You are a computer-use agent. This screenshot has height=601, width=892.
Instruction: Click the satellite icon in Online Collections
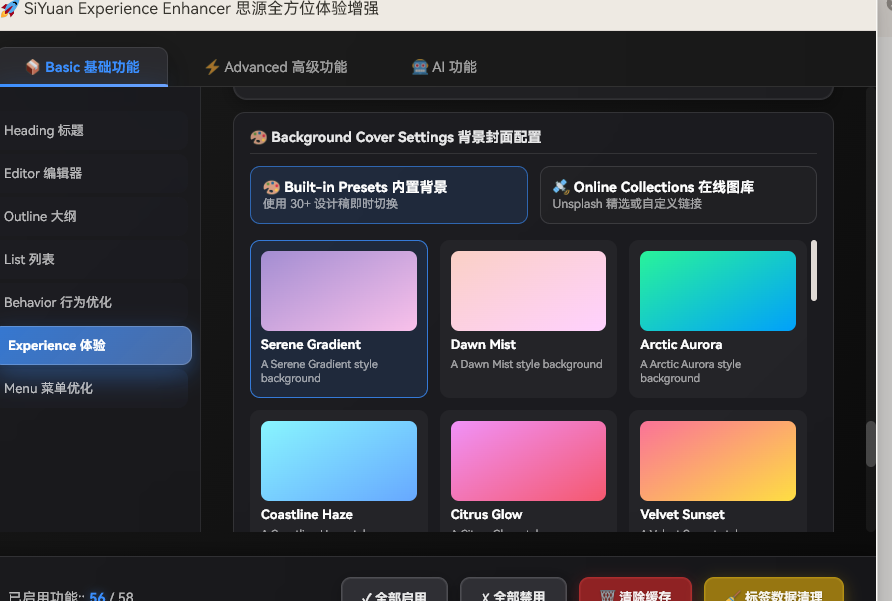561,187
